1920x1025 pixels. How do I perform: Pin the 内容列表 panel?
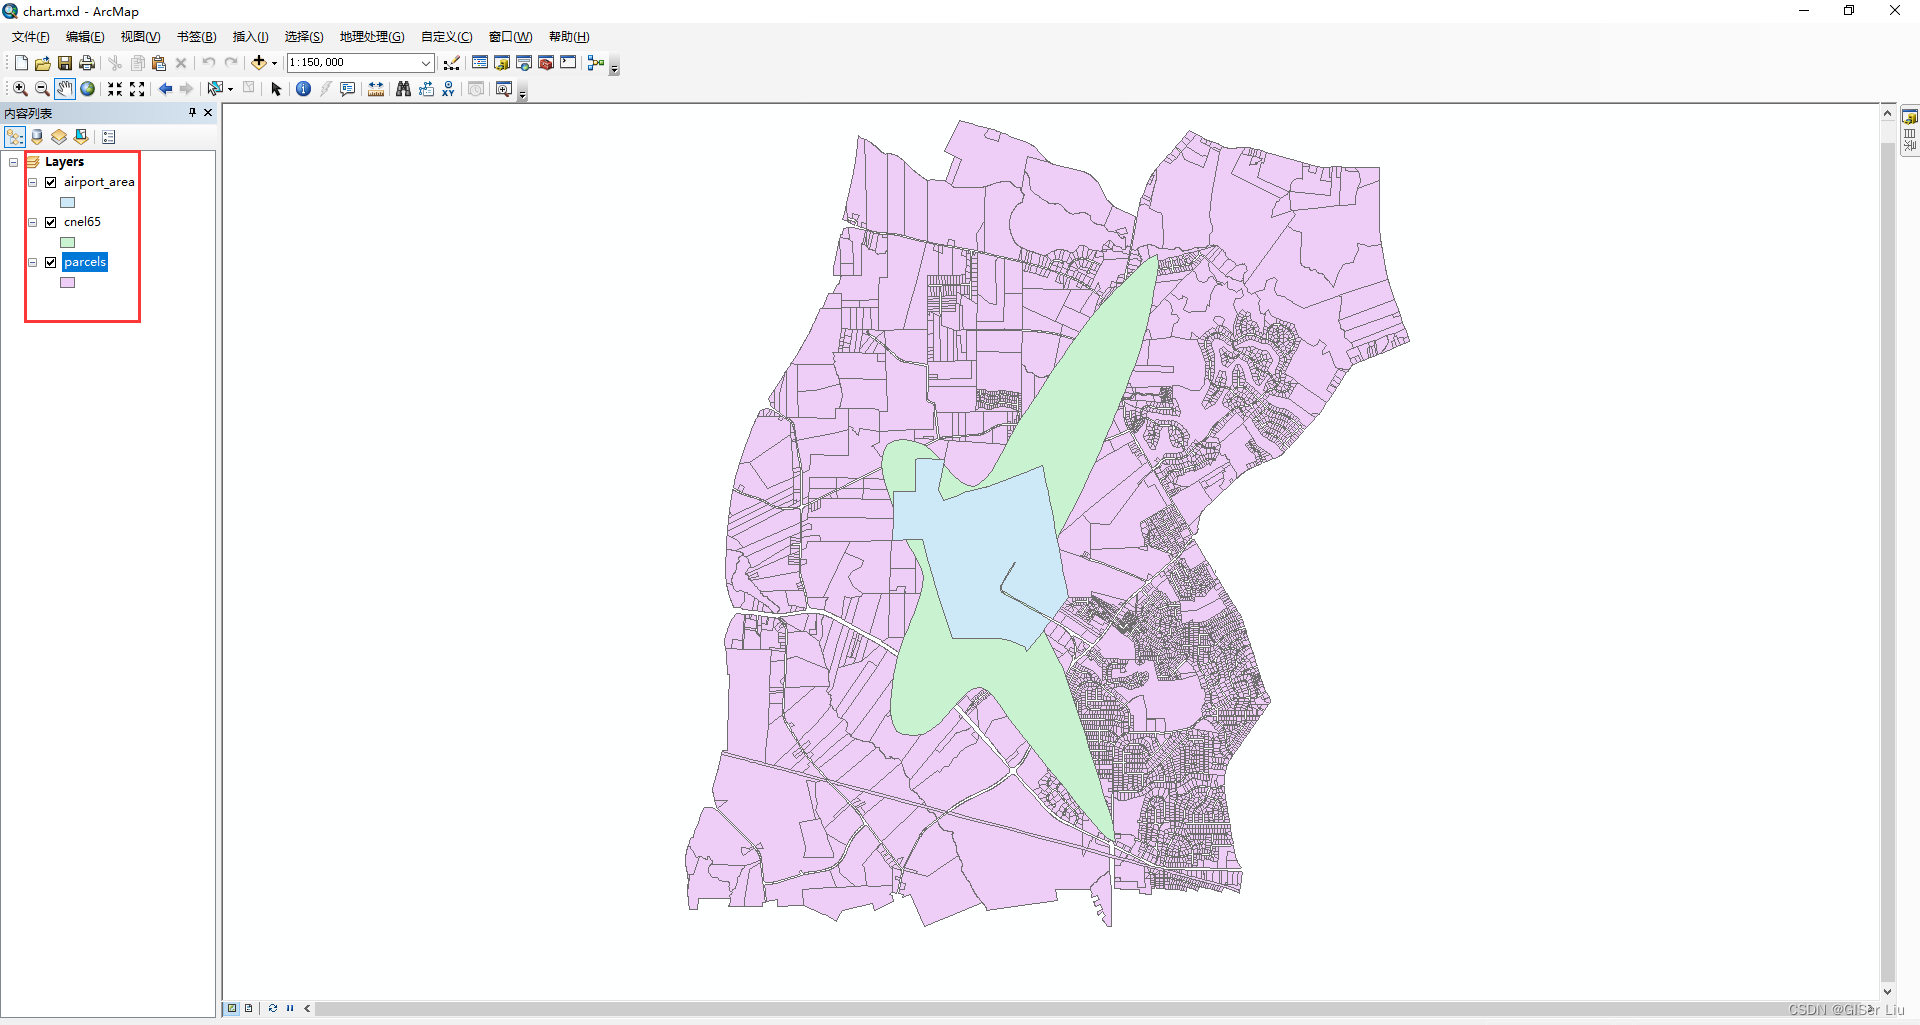(192, 113)
